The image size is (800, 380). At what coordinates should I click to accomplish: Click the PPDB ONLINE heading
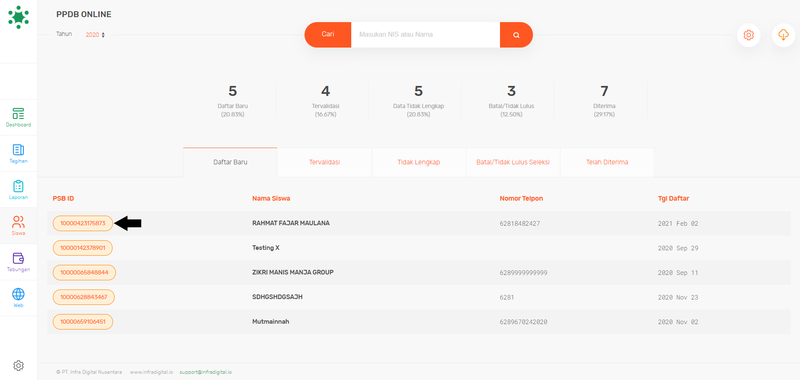[x=84, y=15]
